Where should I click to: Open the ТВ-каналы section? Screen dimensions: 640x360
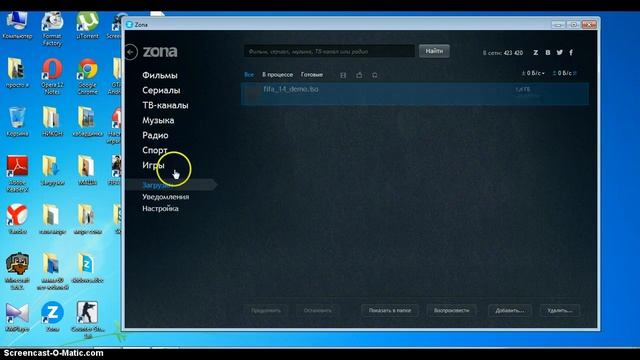click(165, 105)
